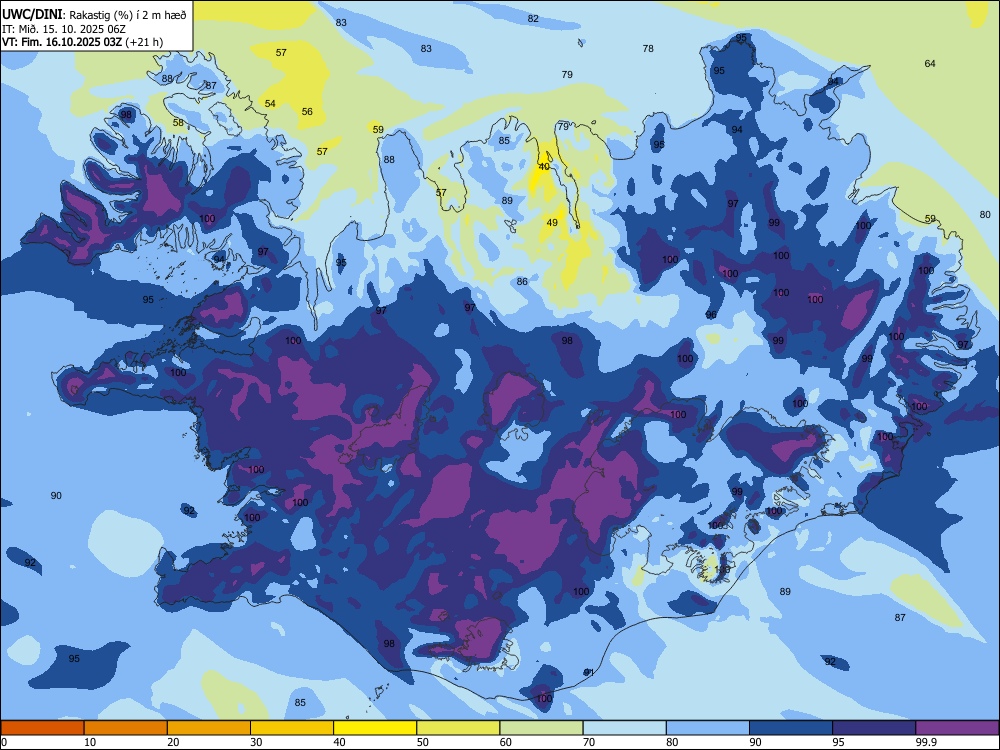Click the map value '91' near the south coast
This screenshot has height=750, width=1000.
589,672
